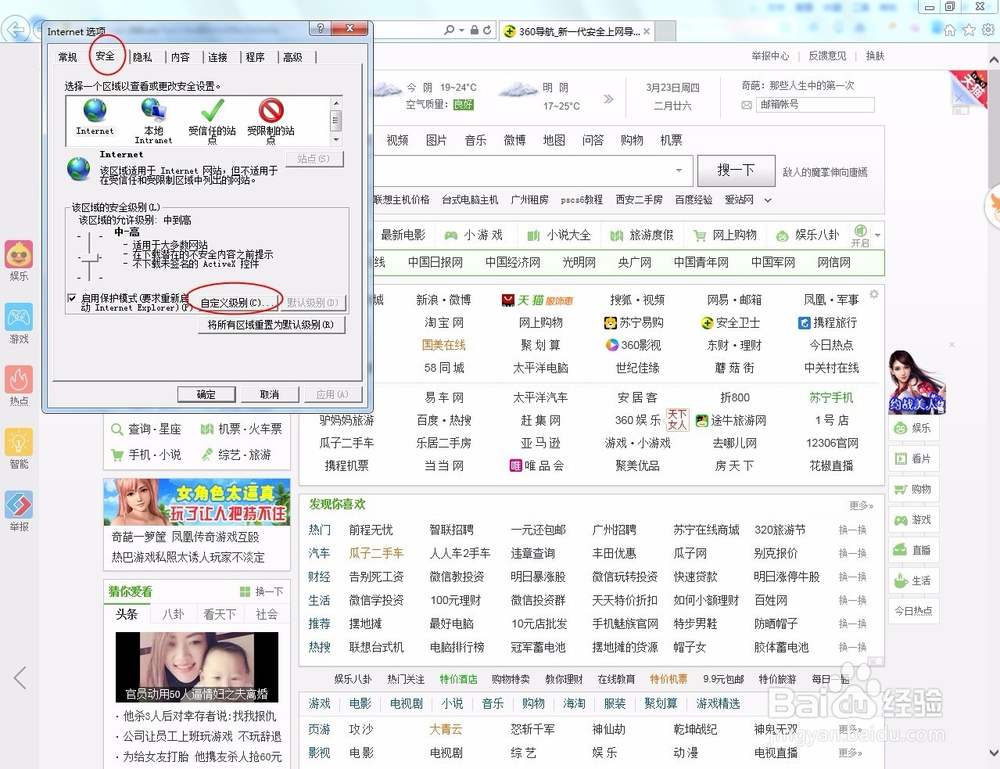
Task: Switch to the 连接 tab
Action: 217,57
